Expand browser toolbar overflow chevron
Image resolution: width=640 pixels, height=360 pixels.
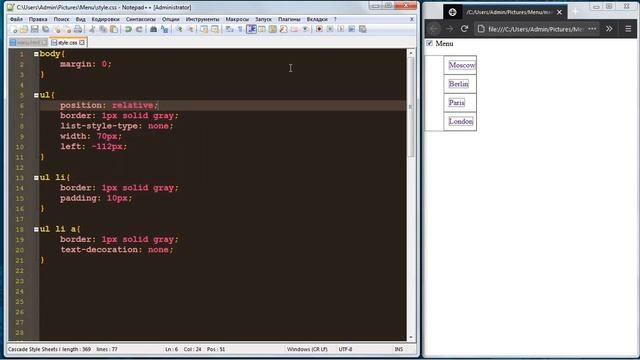point(609,29)
